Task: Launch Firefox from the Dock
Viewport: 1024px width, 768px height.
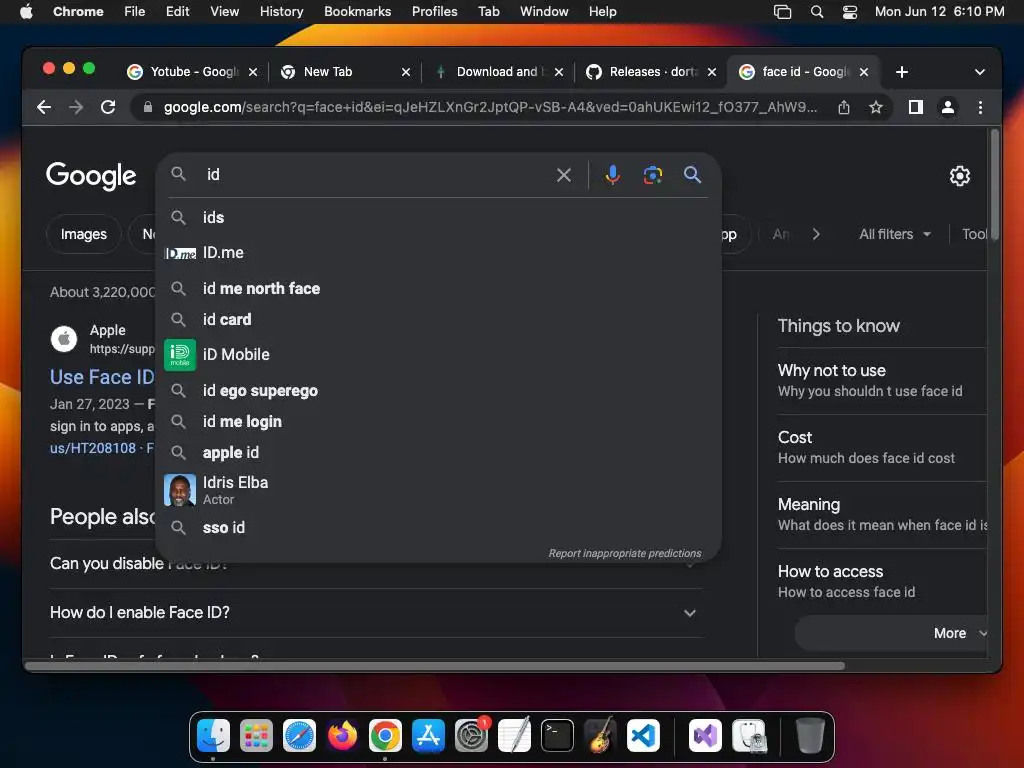Action: pyautogui.click(x=342, y=736)
